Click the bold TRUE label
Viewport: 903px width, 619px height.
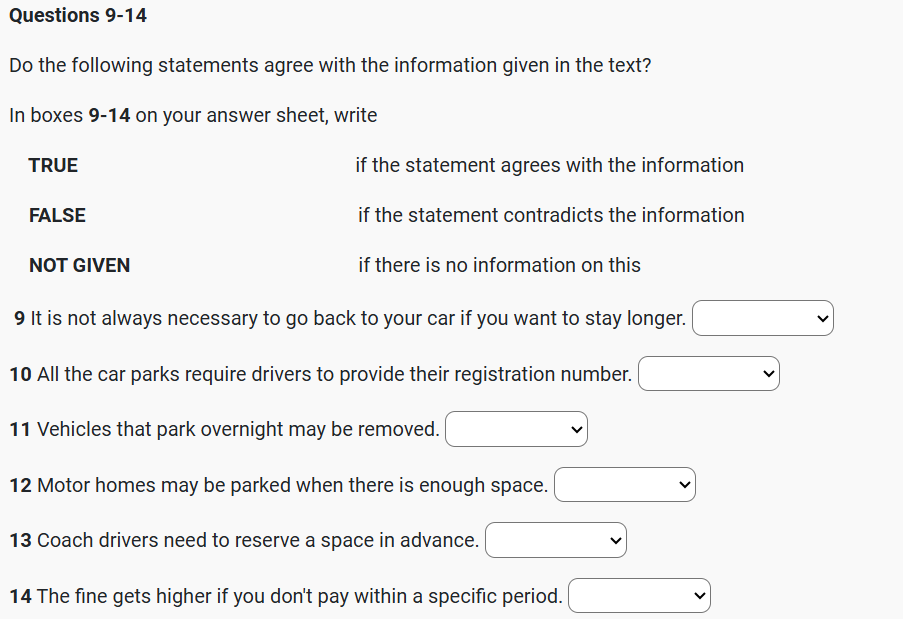pyautogui.click(x=53, y=165)
